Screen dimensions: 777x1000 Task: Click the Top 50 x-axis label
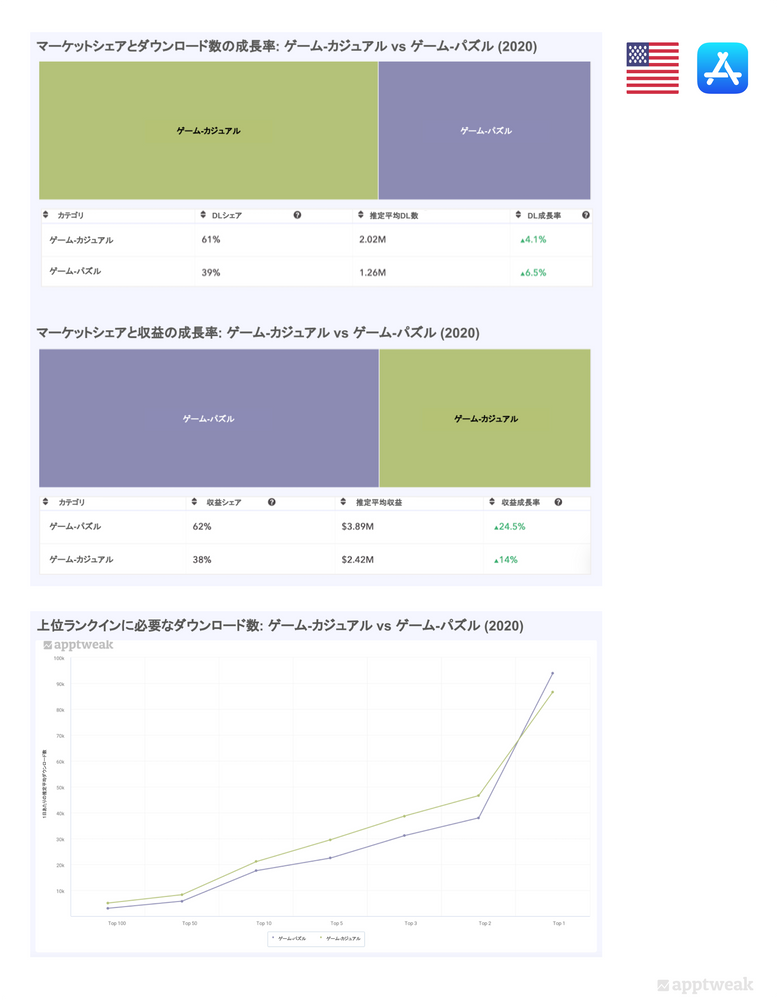click(x=189, y=923)
